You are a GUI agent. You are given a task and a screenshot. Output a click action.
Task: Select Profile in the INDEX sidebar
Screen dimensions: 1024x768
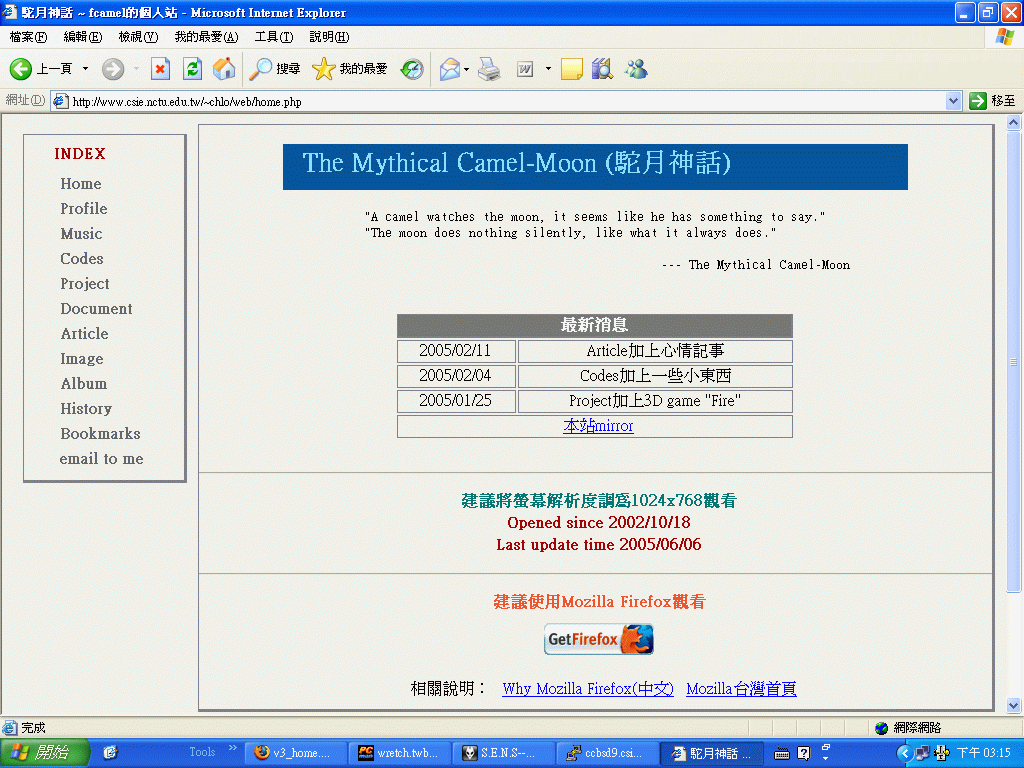pos(84,209)
